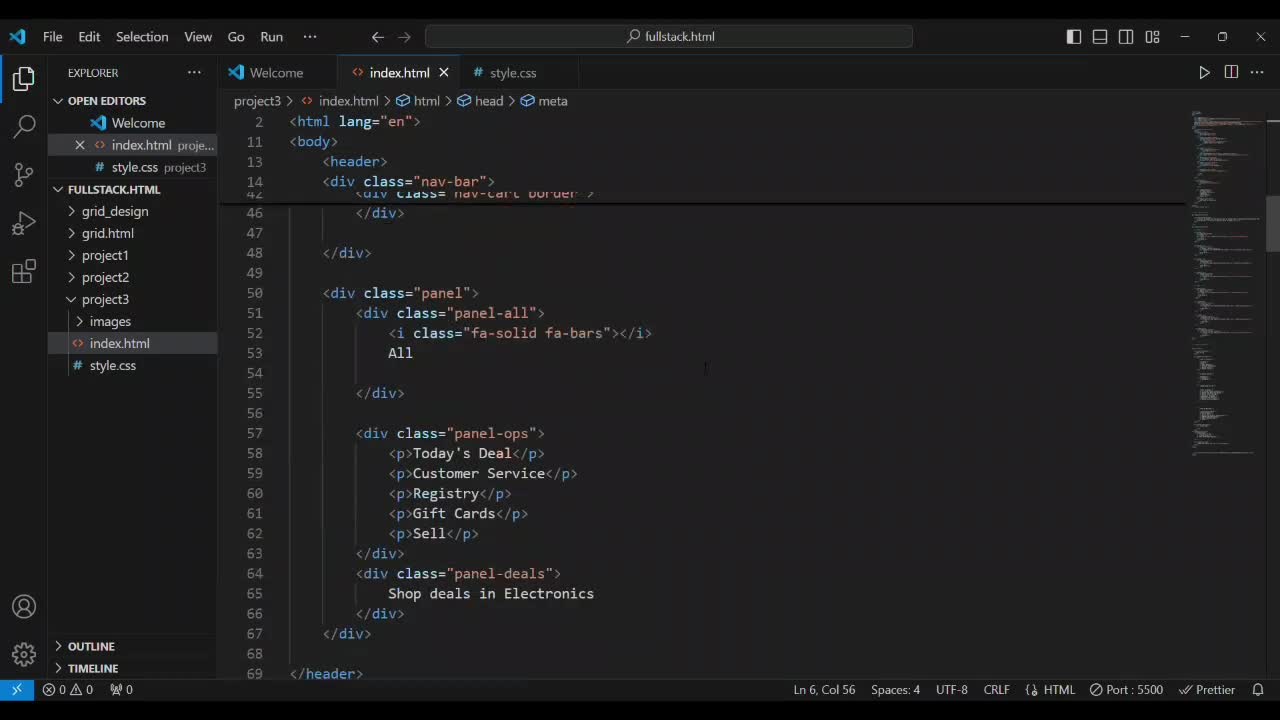Open the Go menu

[236, 37]
